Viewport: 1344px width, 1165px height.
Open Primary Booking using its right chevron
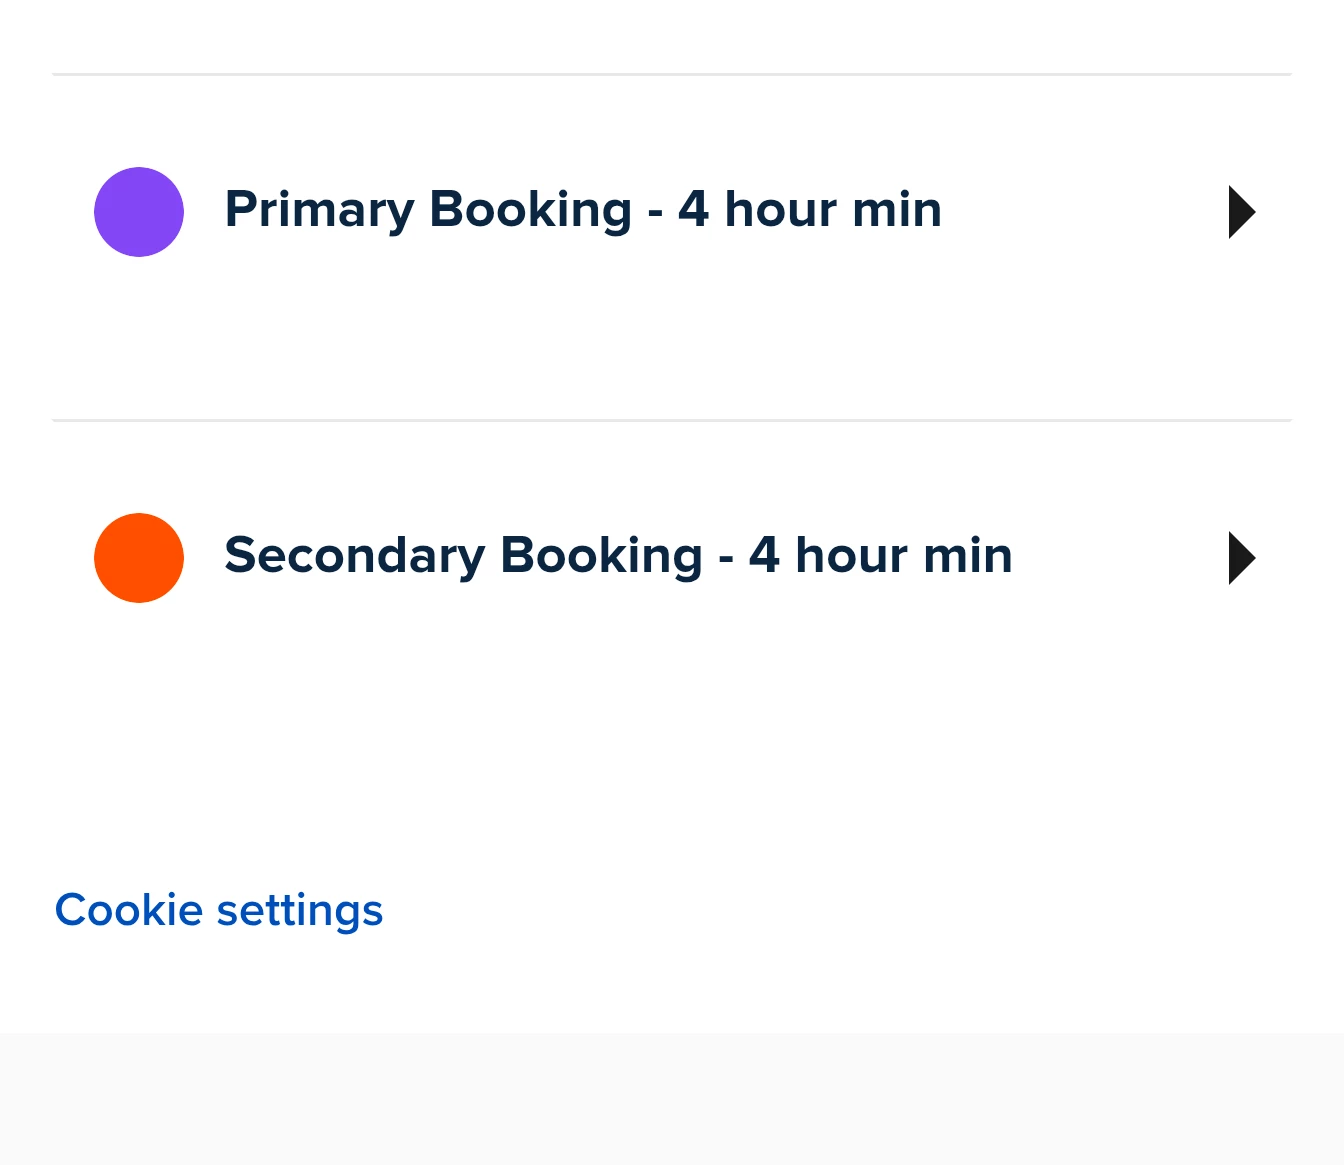point(1241,212)
